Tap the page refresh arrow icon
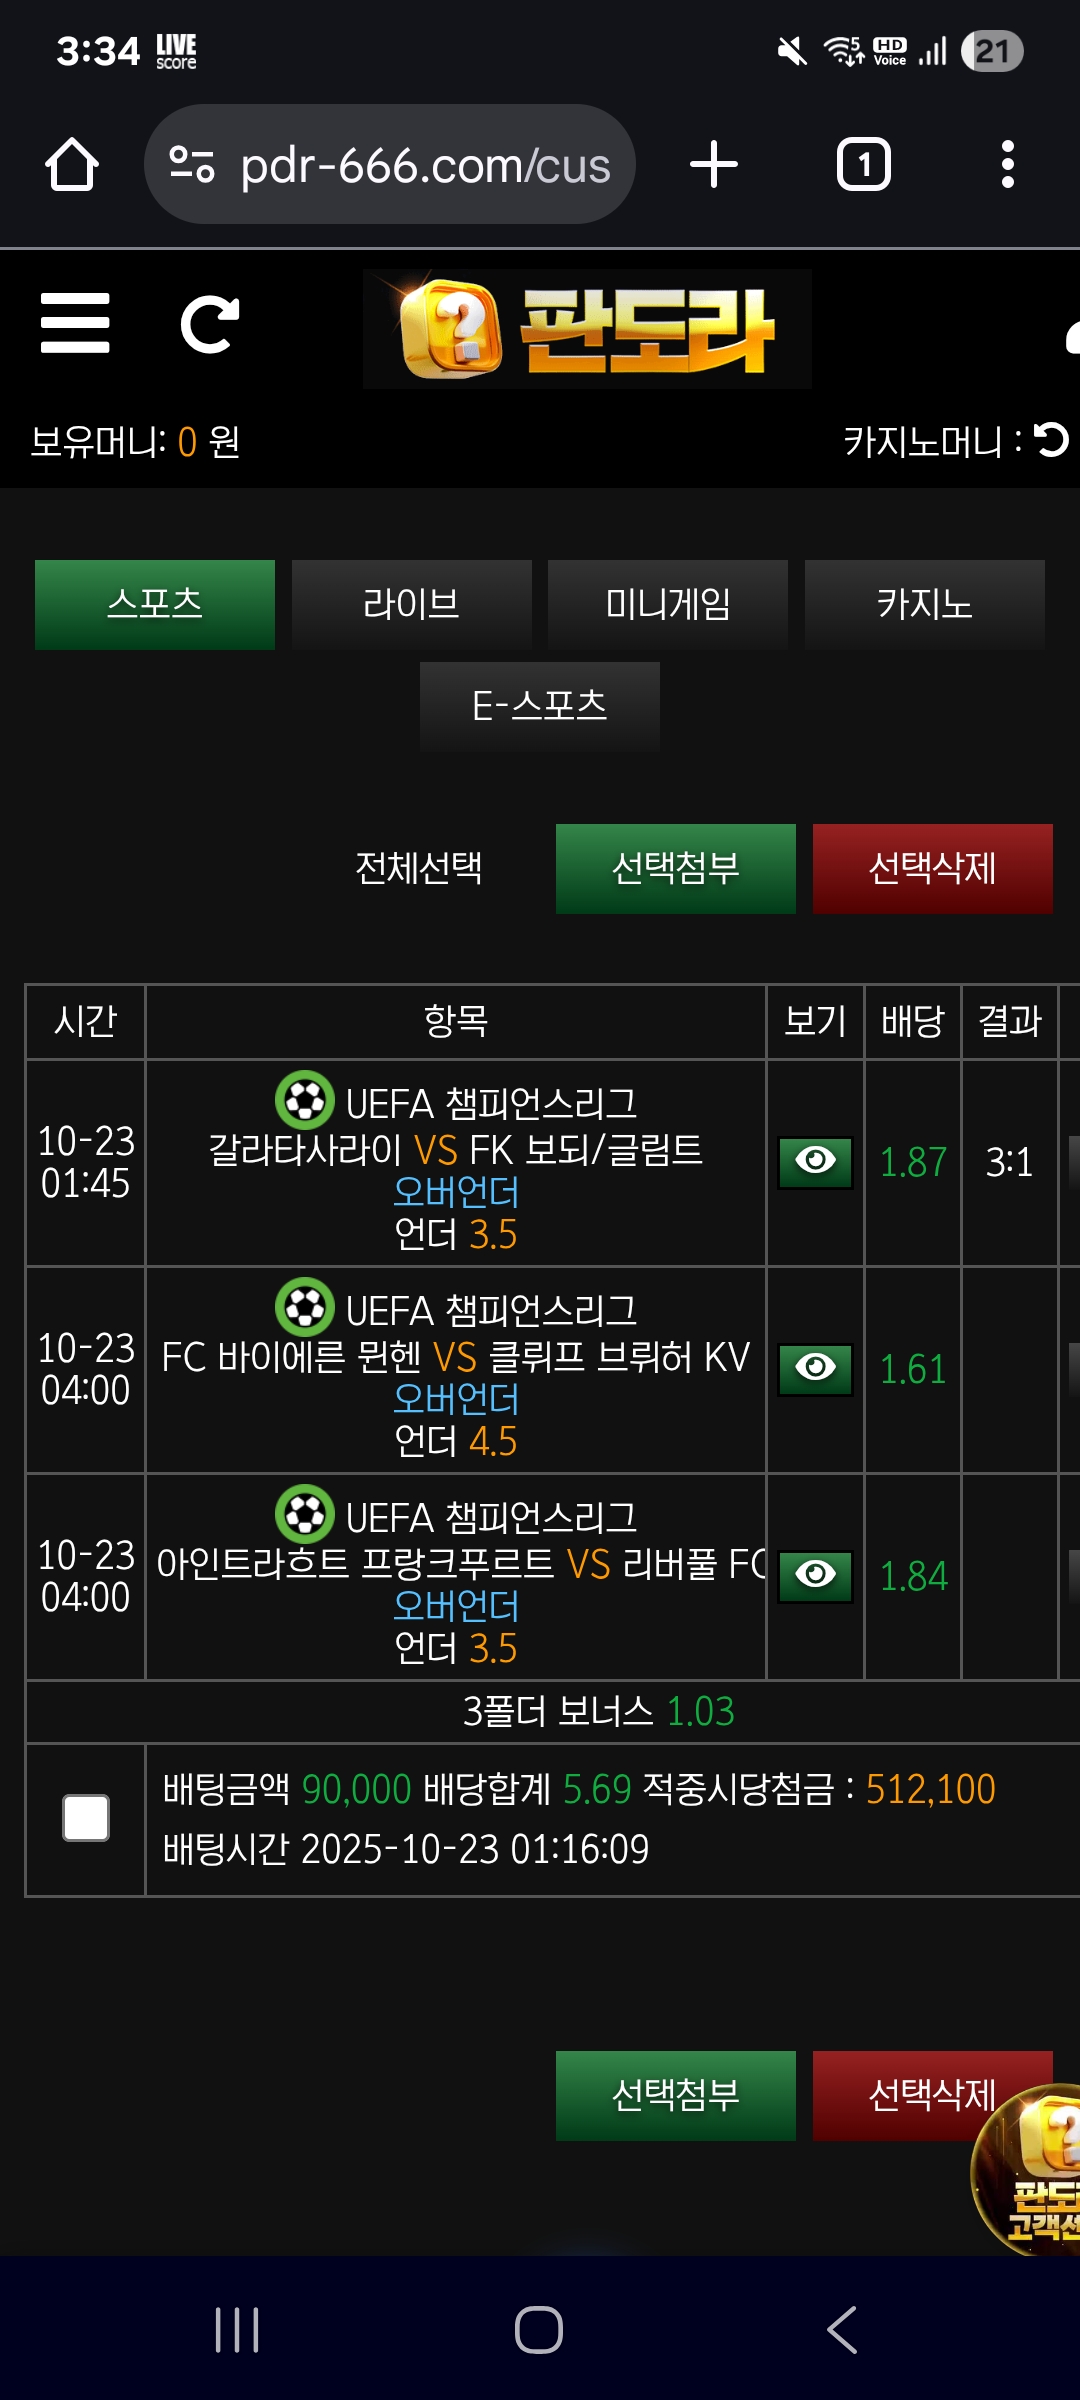This screenshot has width=1080, height=2400. tap(209, 324)
